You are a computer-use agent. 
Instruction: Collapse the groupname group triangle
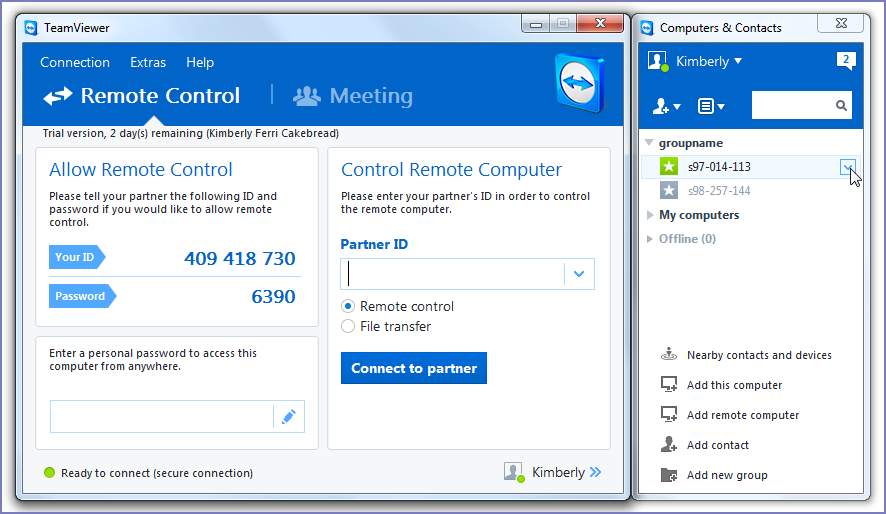(x=649, y=142)
